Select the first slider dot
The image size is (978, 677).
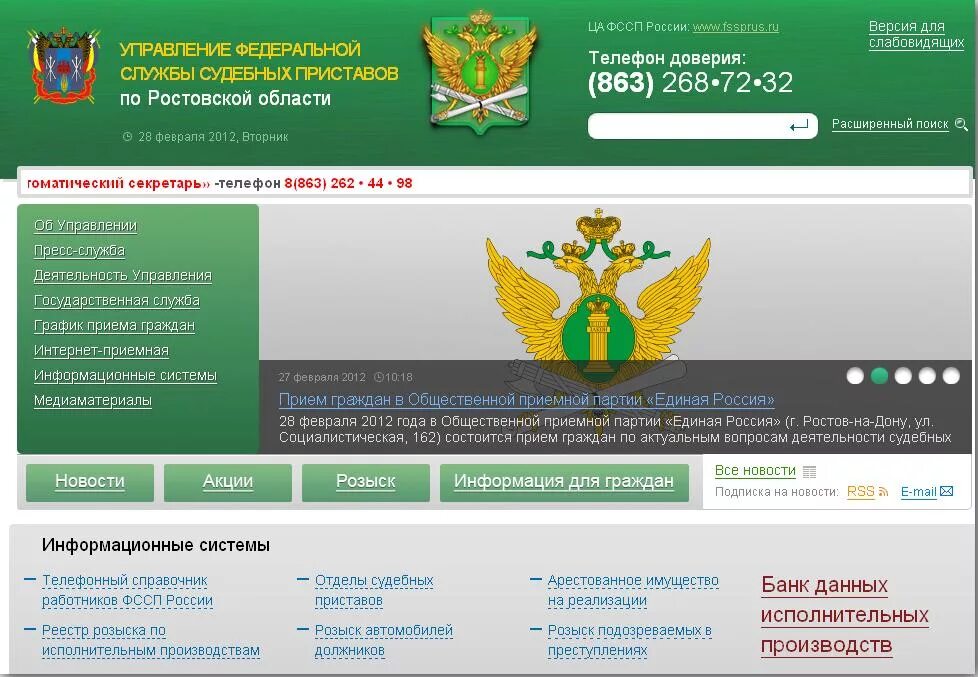(x=855, y=376)
